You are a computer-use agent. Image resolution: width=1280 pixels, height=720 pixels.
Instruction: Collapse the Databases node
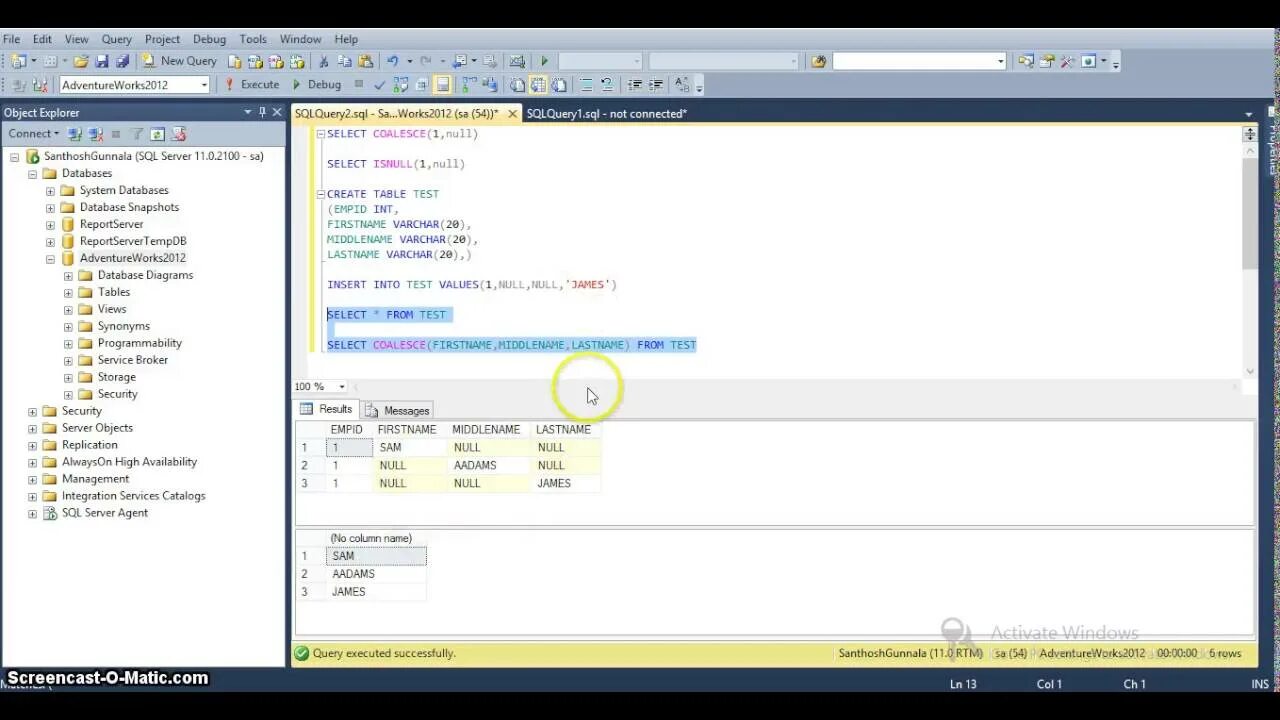32,173
